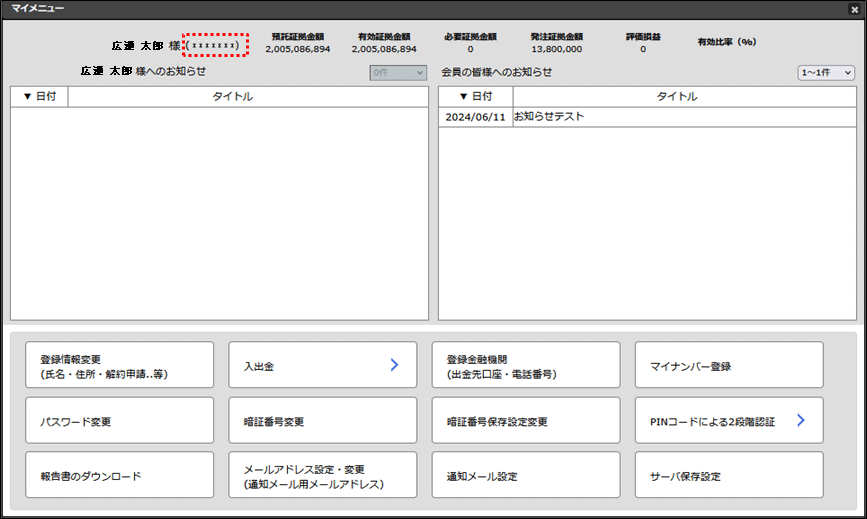This screenshot has width=867, height=519.
Task: Open 報告書のダウンロード
Action: [x=120, y=476]
